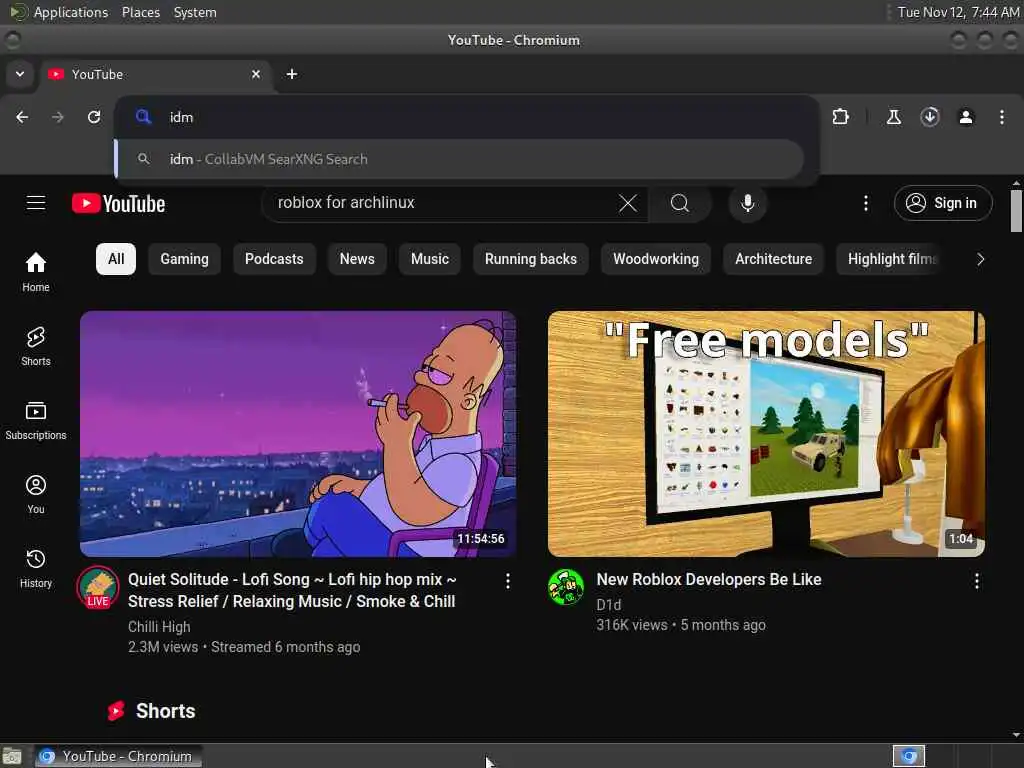Click the YouTube - Chromium taskbar button
The height and width of the screenshot is (768, 1024).
(x=118, y=756)
